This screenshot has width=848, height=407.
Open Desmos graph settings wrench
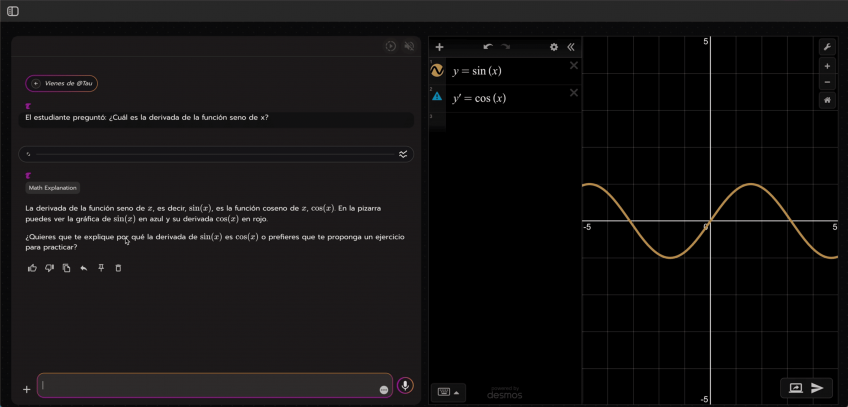tap(827, 47)
